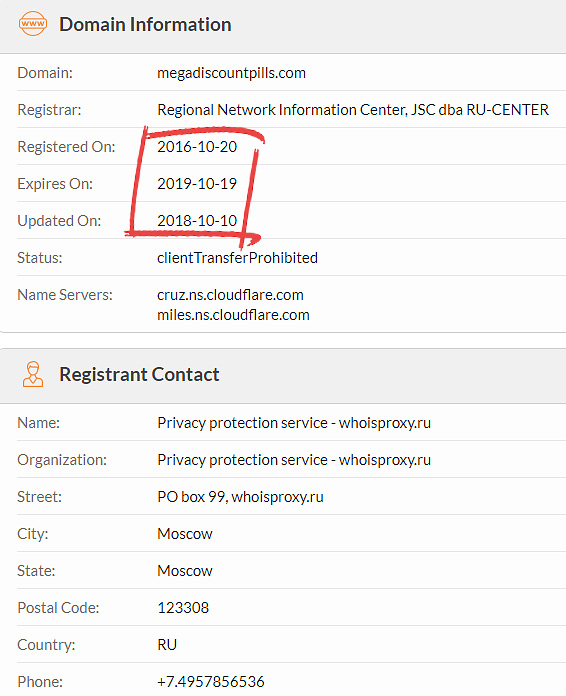Click the Registrant Contact heading

click(139, 374)
